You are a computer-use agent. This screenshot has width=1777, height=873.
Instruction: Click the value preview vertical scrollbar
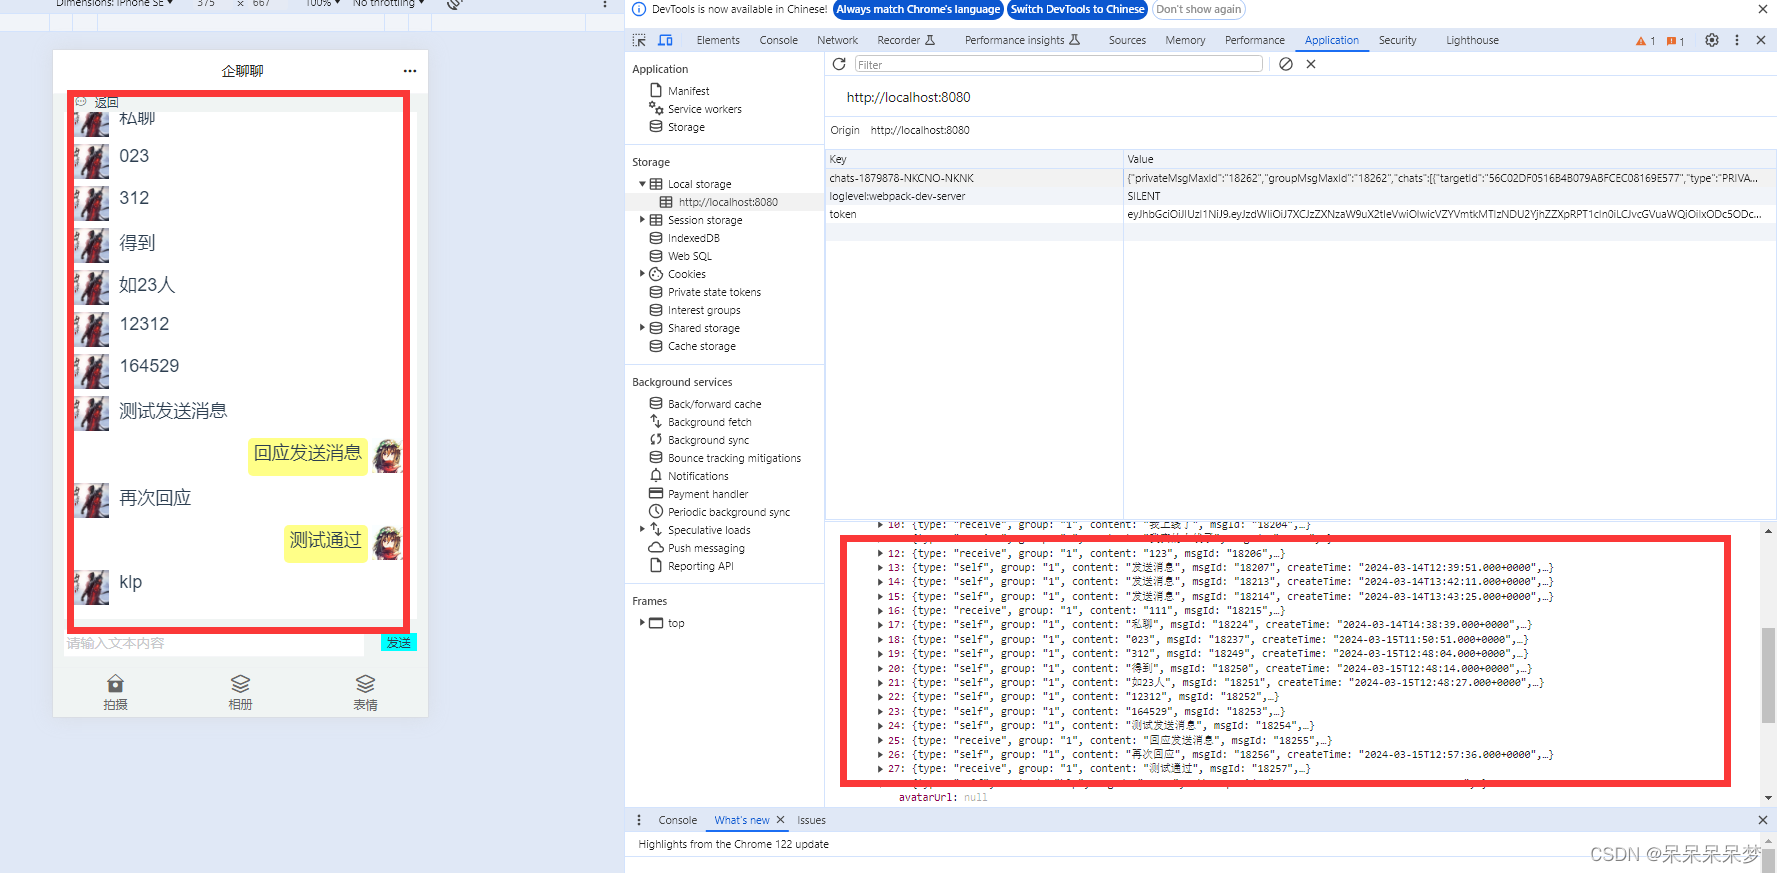1768,676
